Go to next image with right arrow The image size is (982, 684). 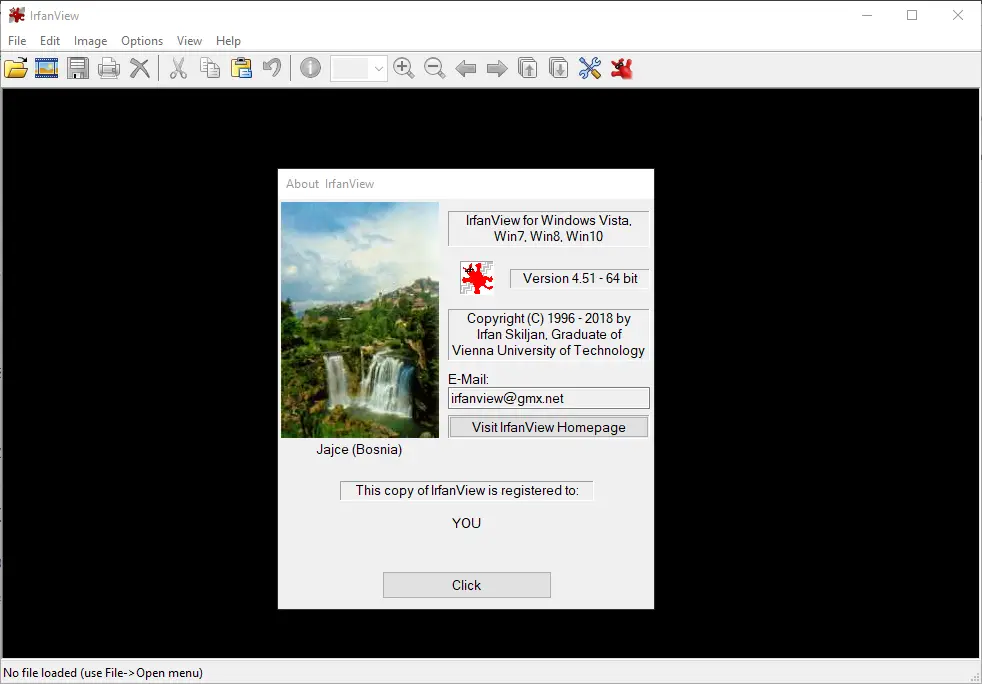[497, 68]
